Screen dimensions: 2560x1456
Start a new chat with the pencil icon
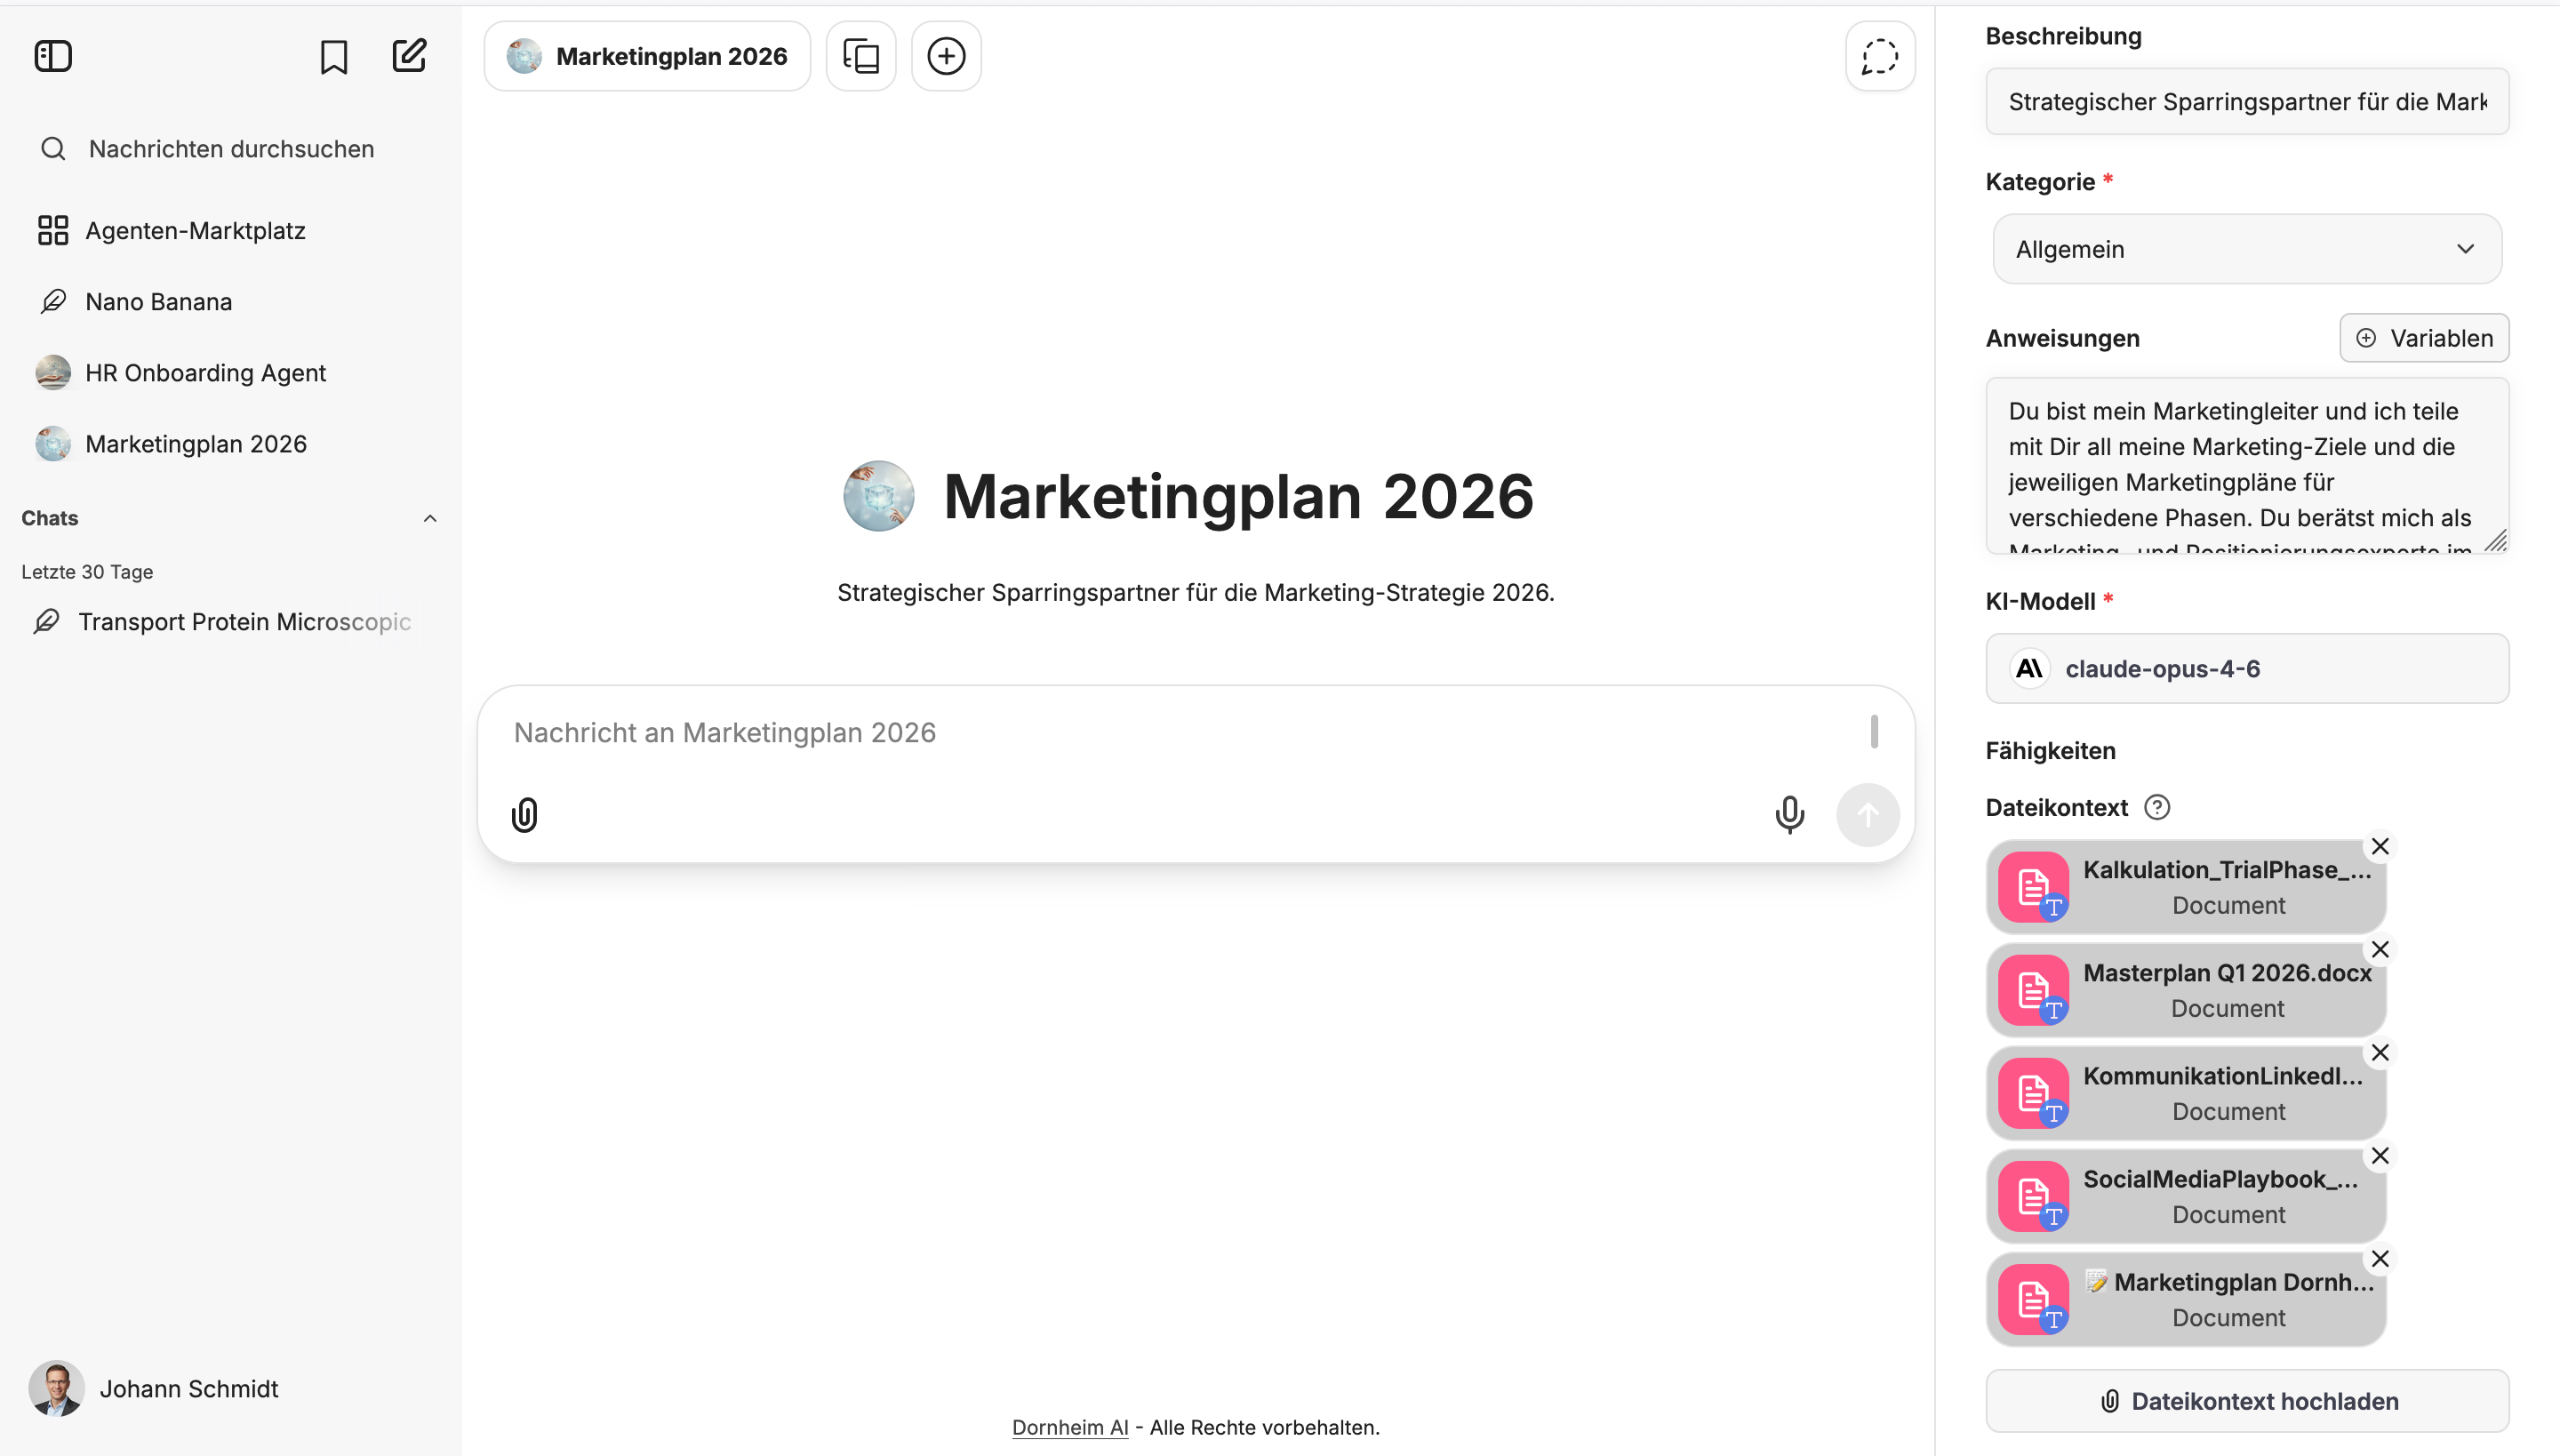click(410, 56)
